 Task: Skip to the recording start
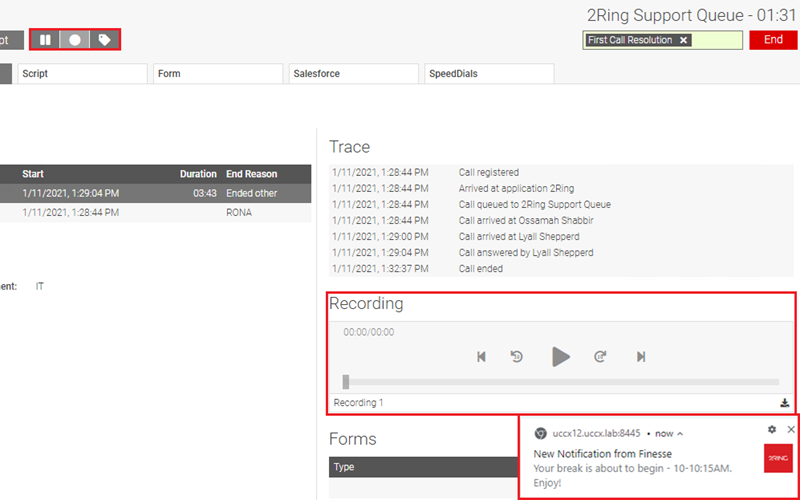[481, 357]
